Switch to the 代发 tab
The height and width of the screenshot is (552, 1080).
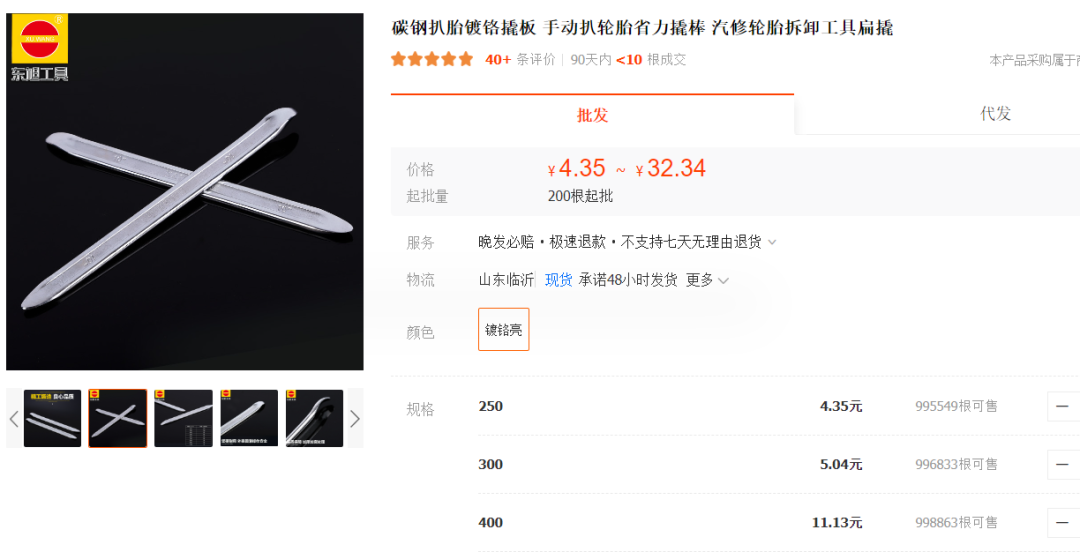point(995,114)
